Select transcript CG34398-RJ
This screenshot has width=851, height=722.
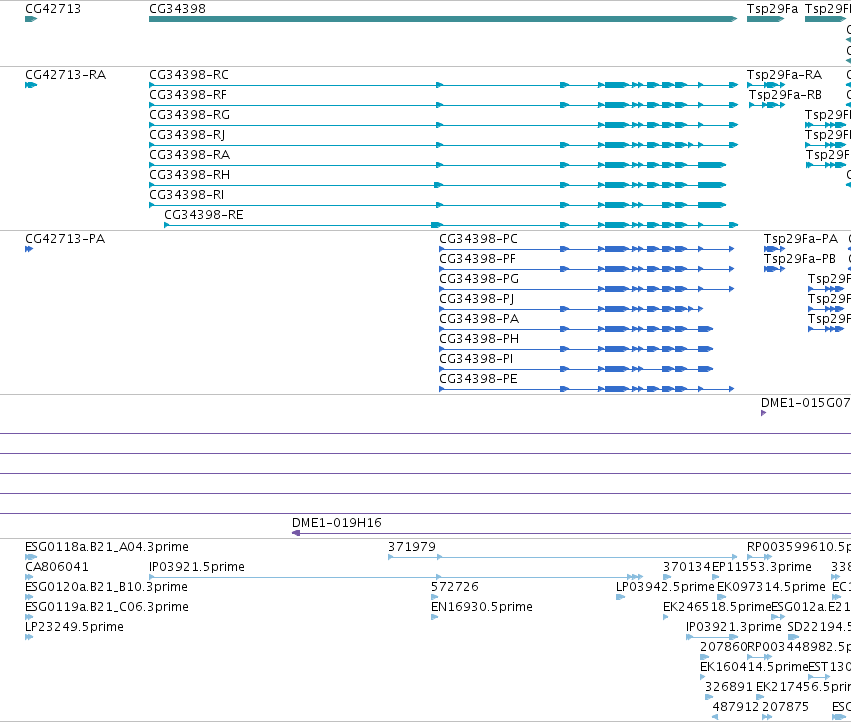187,135
